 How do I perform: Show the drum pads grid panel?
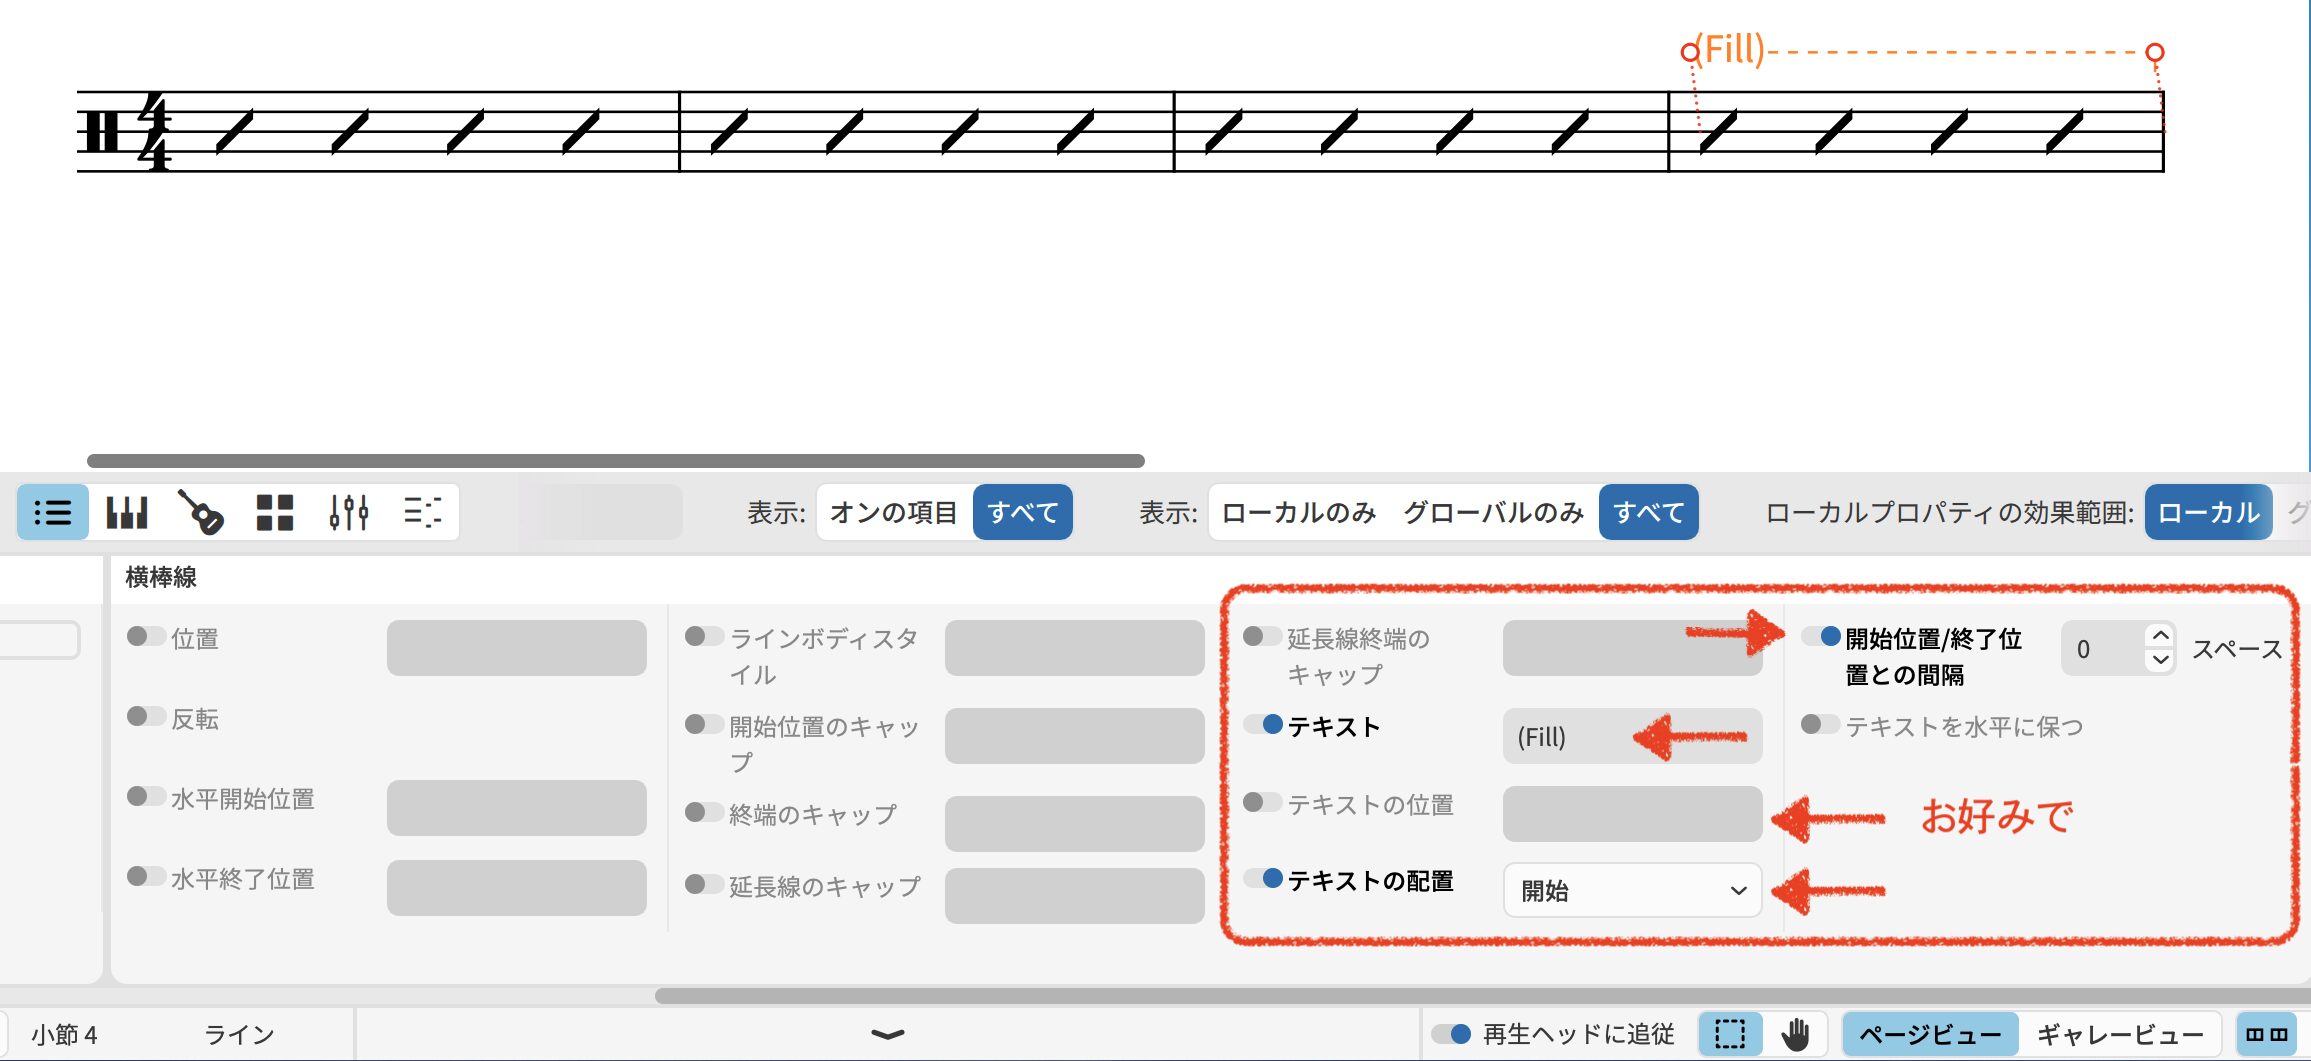click(x=275, y=513)
